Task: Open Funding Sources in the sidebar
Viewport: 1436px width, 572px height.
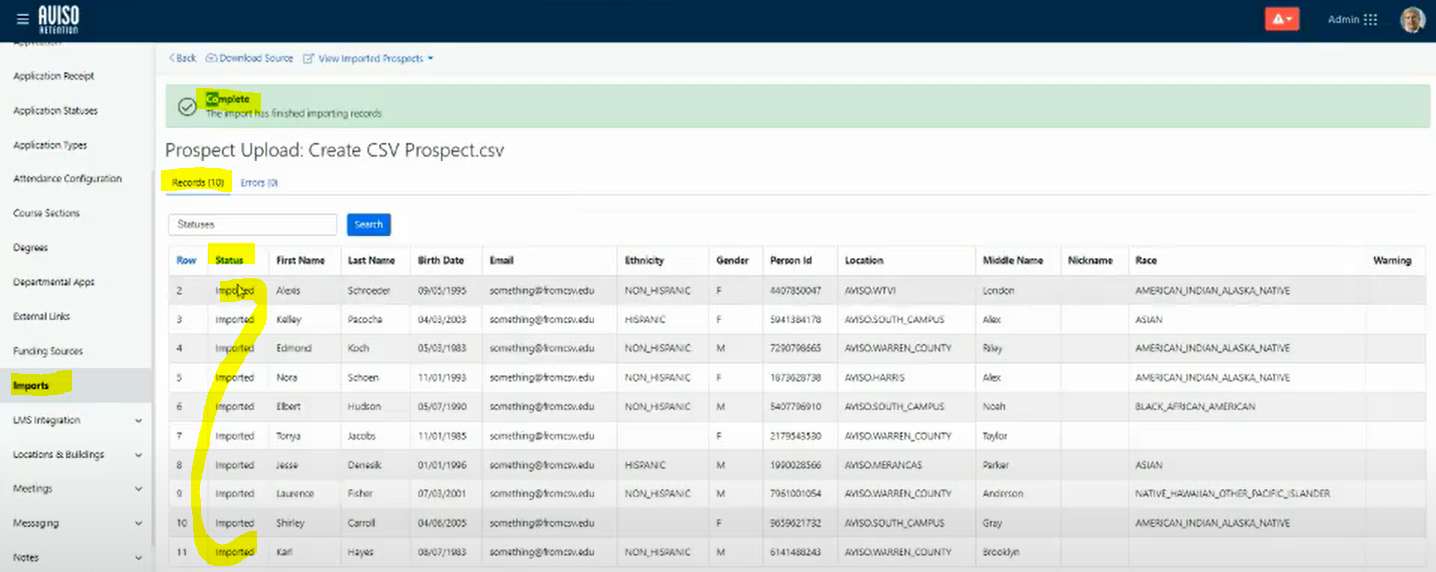Action: [48, 351]
